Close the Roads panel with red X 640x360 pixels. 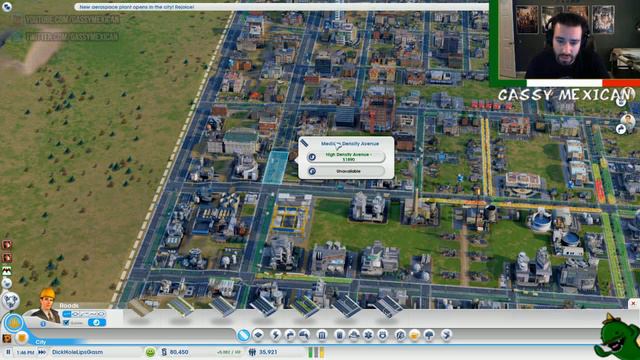coord(633,303)
